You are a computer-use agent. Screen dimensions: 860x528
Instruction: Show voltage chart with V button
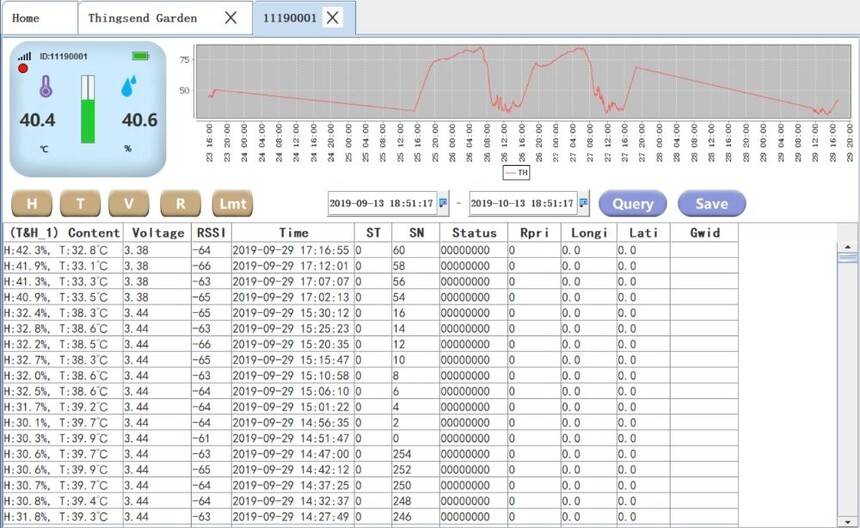[129, 204]
